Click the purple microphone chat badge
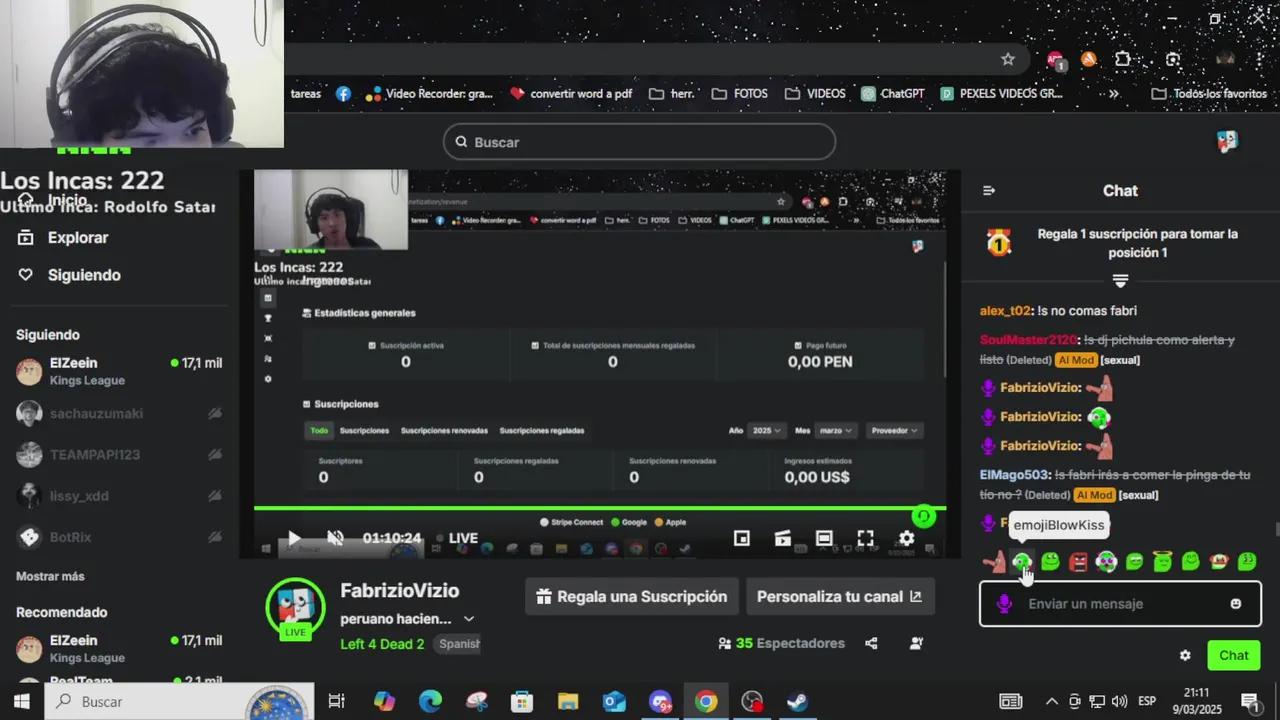This screenshot has height=720, width=1280. pyautogui.click(x=1004, y=604)
